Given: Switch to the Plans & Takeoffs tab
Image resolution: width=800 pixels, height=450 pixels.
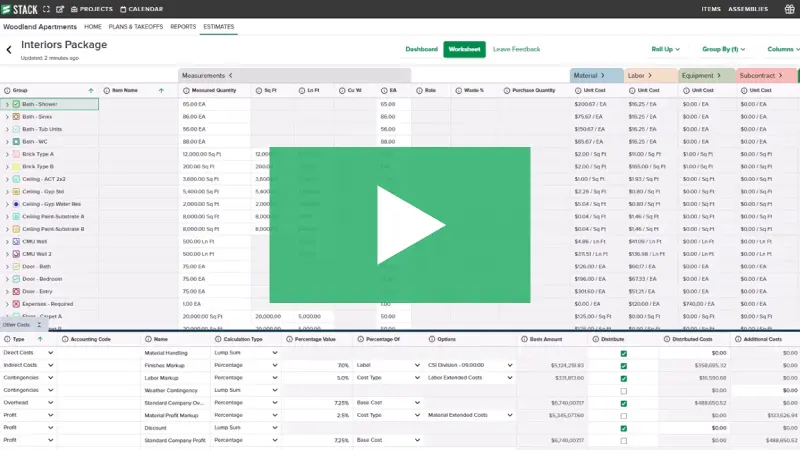Looking at the screenshot, I should 136,27.
